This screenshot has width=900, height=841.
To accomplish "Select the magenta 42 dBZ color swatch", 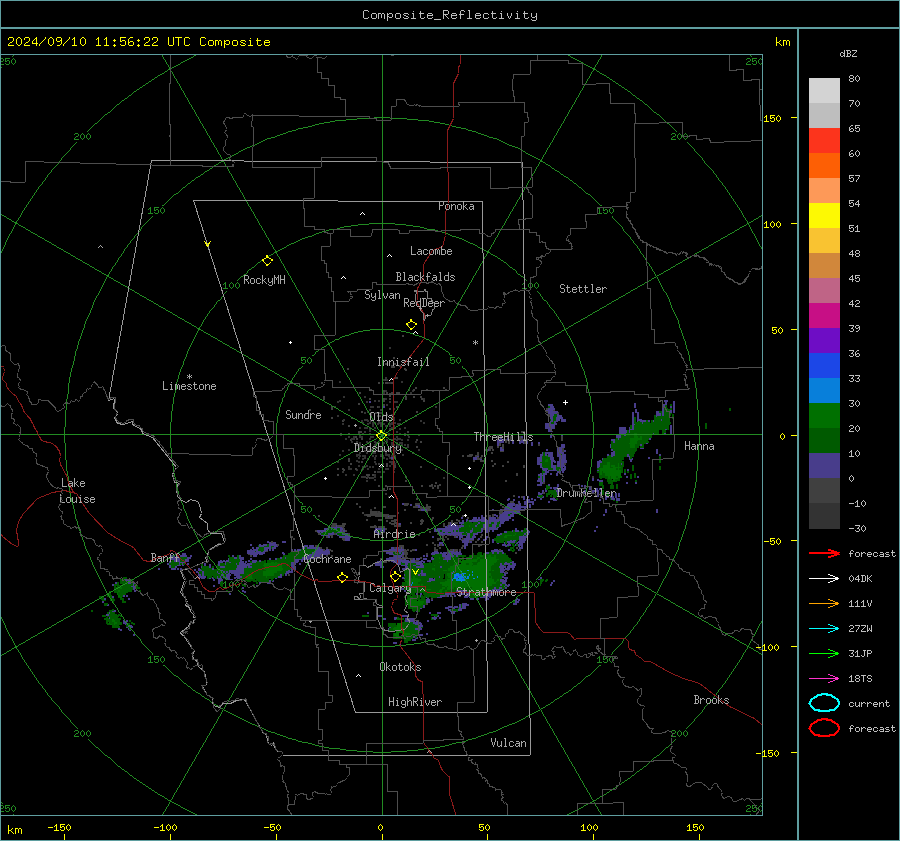I will [824, 316].
